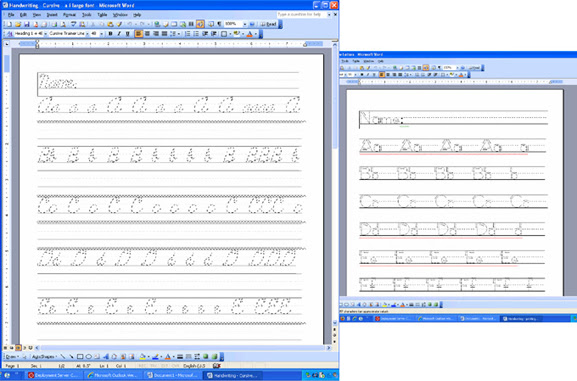Open the Format menu in the front Word window
Screen dimensions: 577x381
coord(69,15)
